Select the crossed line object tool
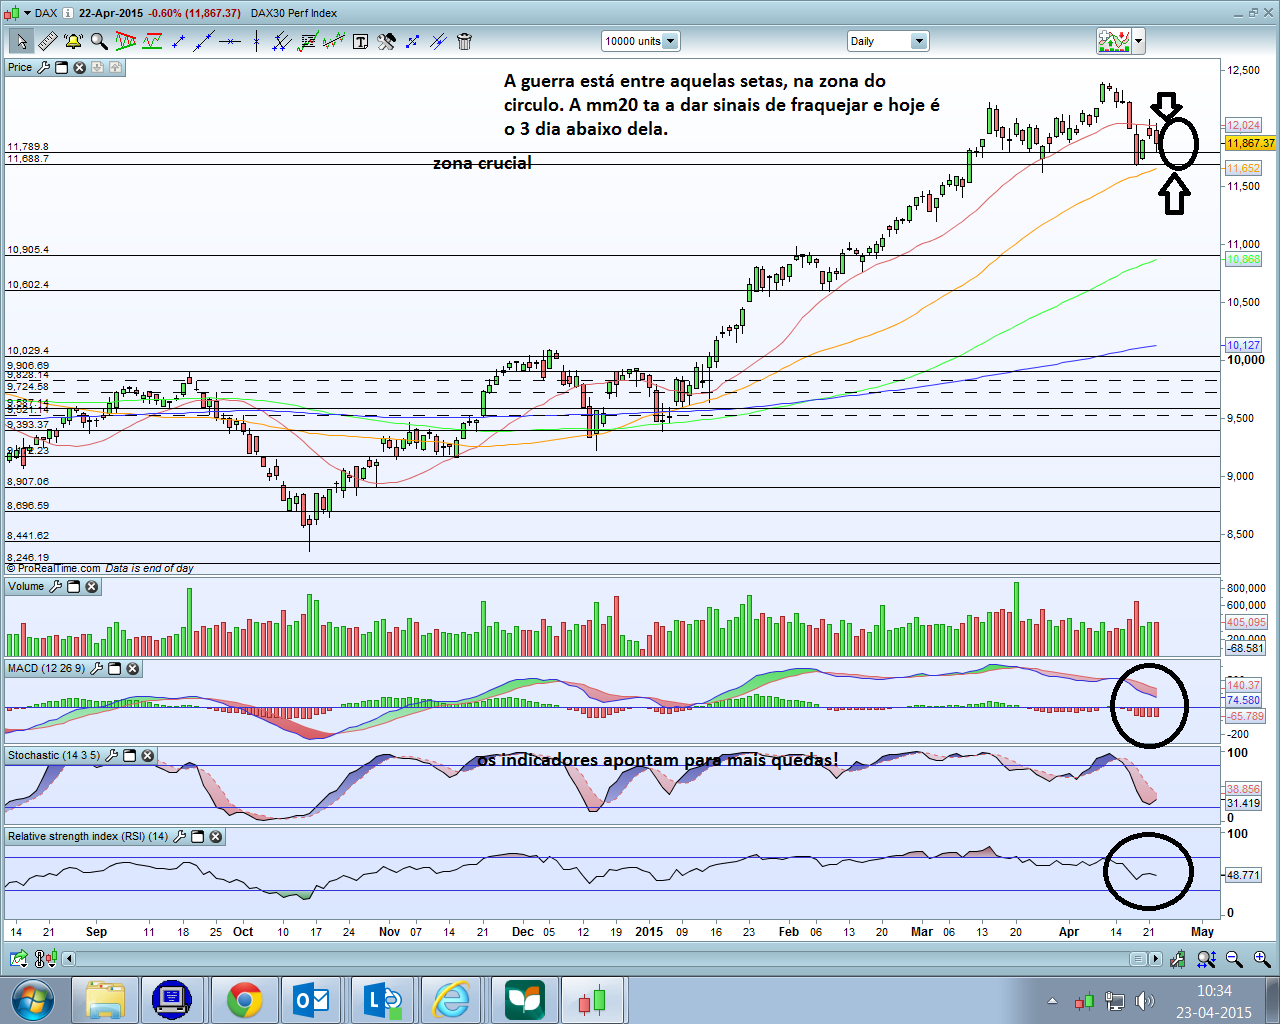This screenshot has height=1024, width=1280. tap(438, 41)
